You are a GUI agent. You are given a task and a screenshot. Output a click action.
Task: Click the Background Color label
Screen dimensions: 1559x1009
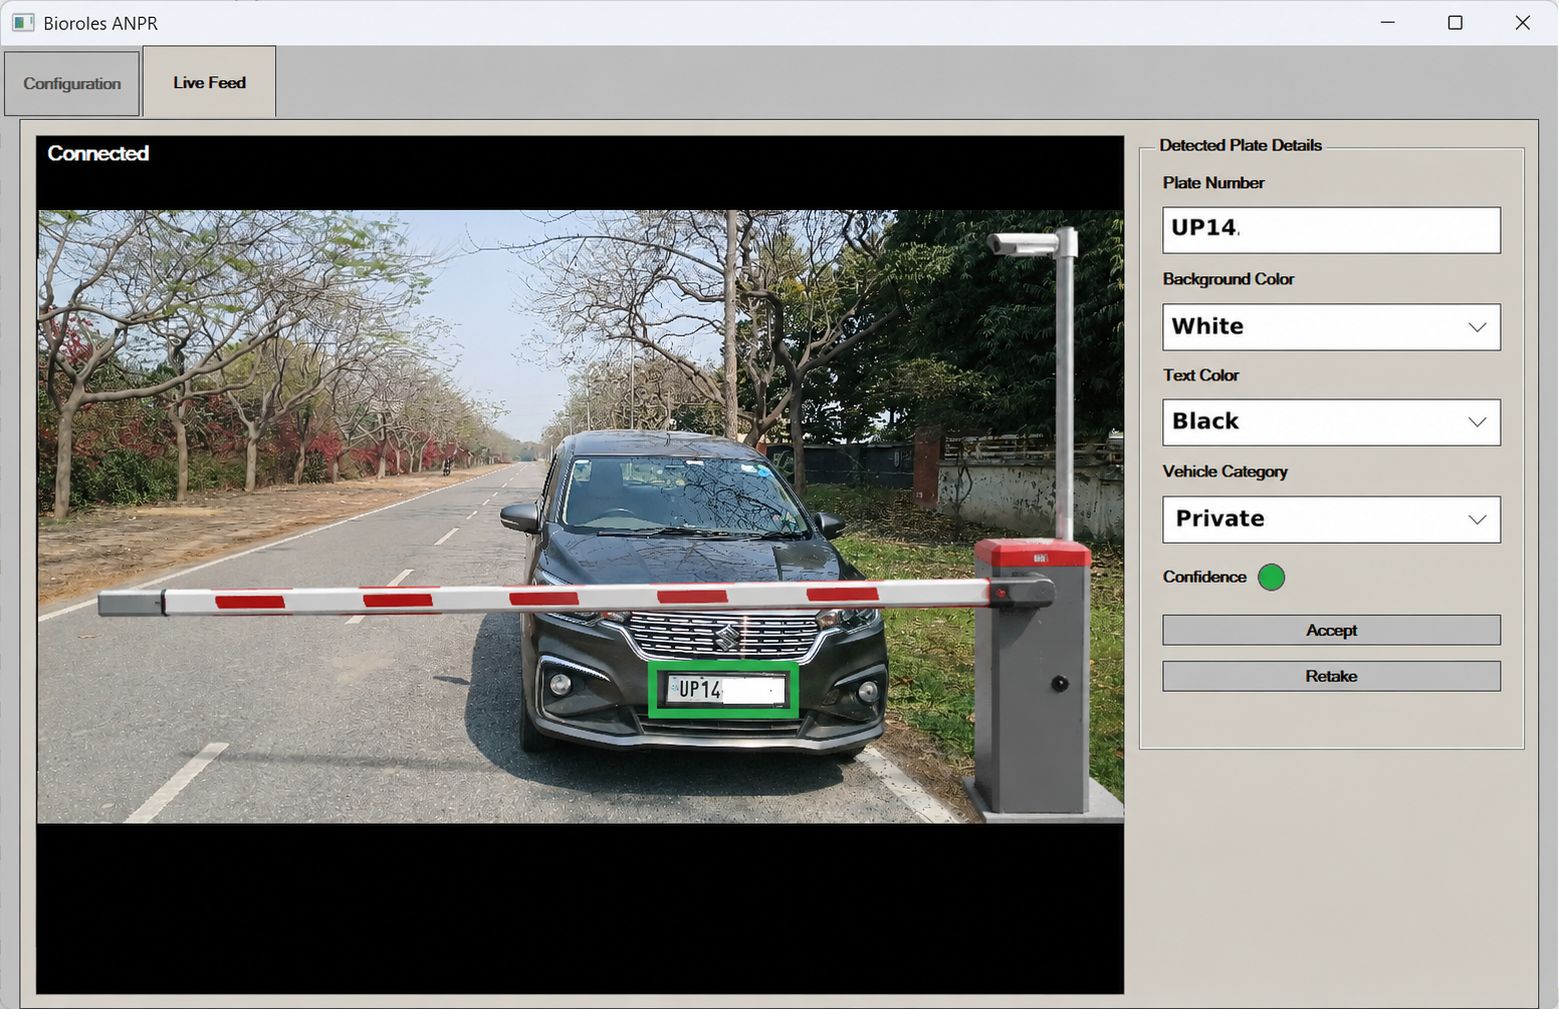coord(1228,279)
